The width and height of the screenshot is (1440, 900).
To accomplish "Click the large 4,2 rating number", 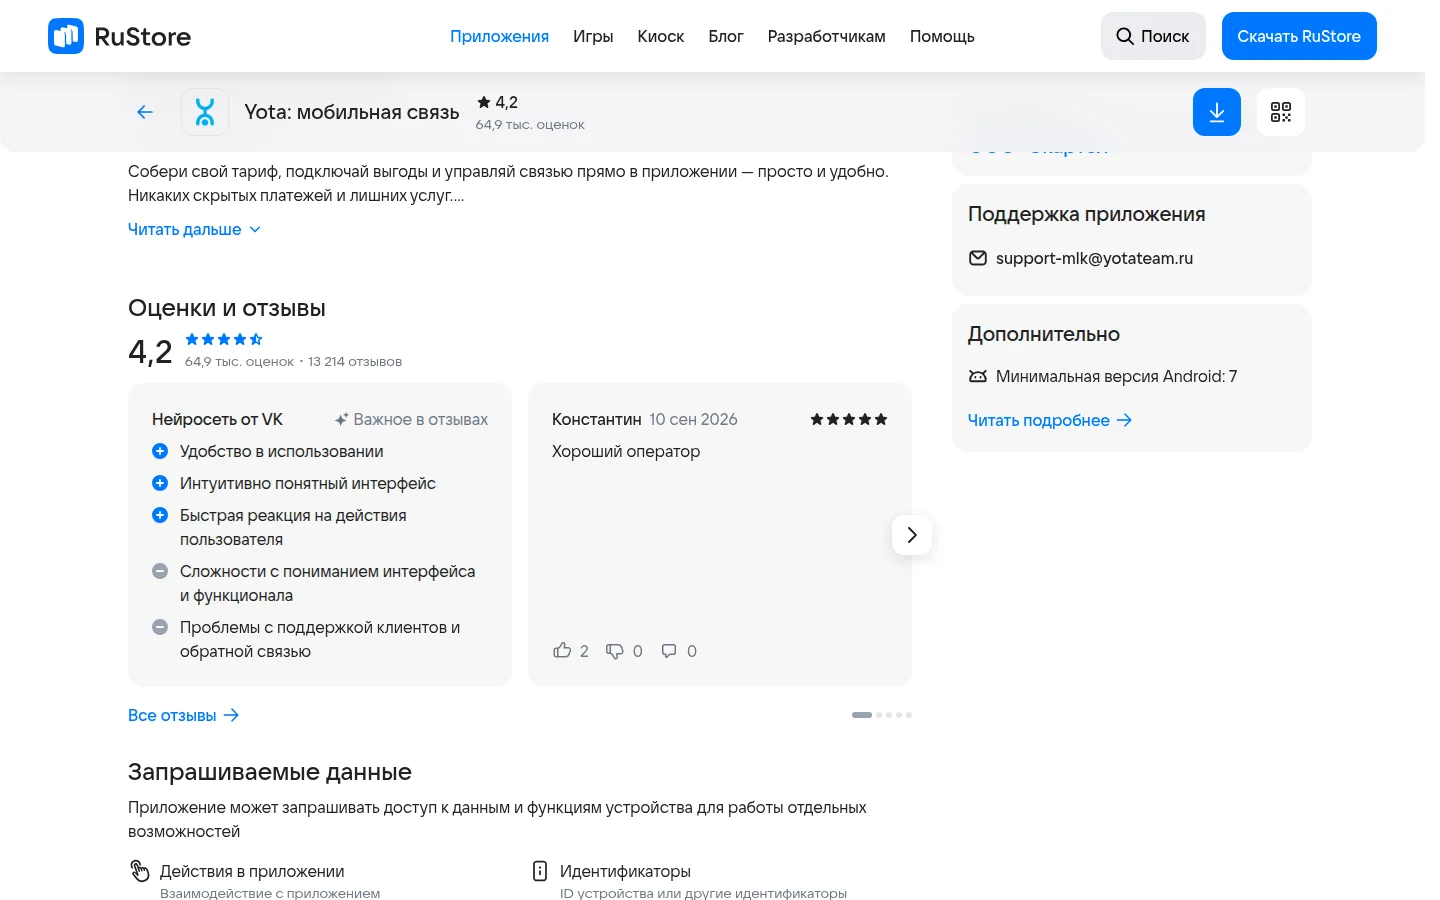I will pos(150,351).
